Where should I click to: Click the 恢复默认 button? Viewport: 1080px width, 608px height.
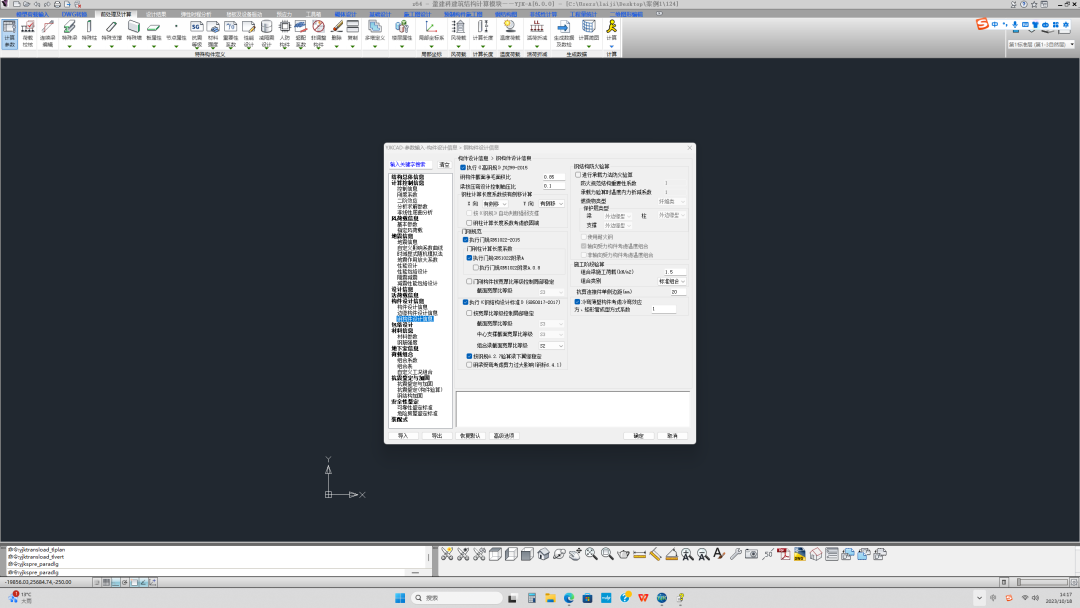pos(470,436)
